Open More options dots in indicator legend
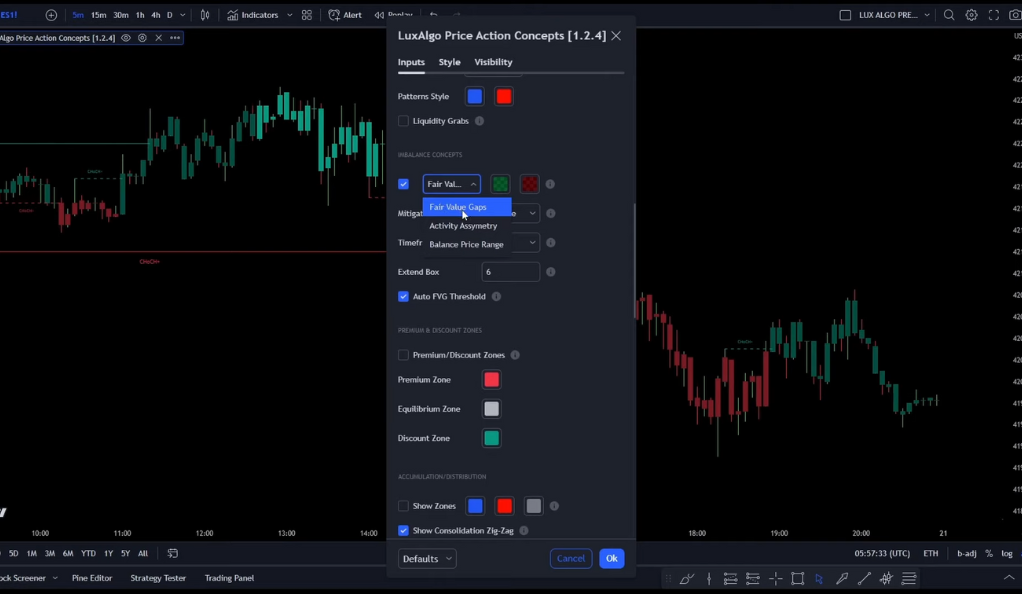The width and height of the screenshot is (1022, 594). pyautogui.click(x=175, y=38)
